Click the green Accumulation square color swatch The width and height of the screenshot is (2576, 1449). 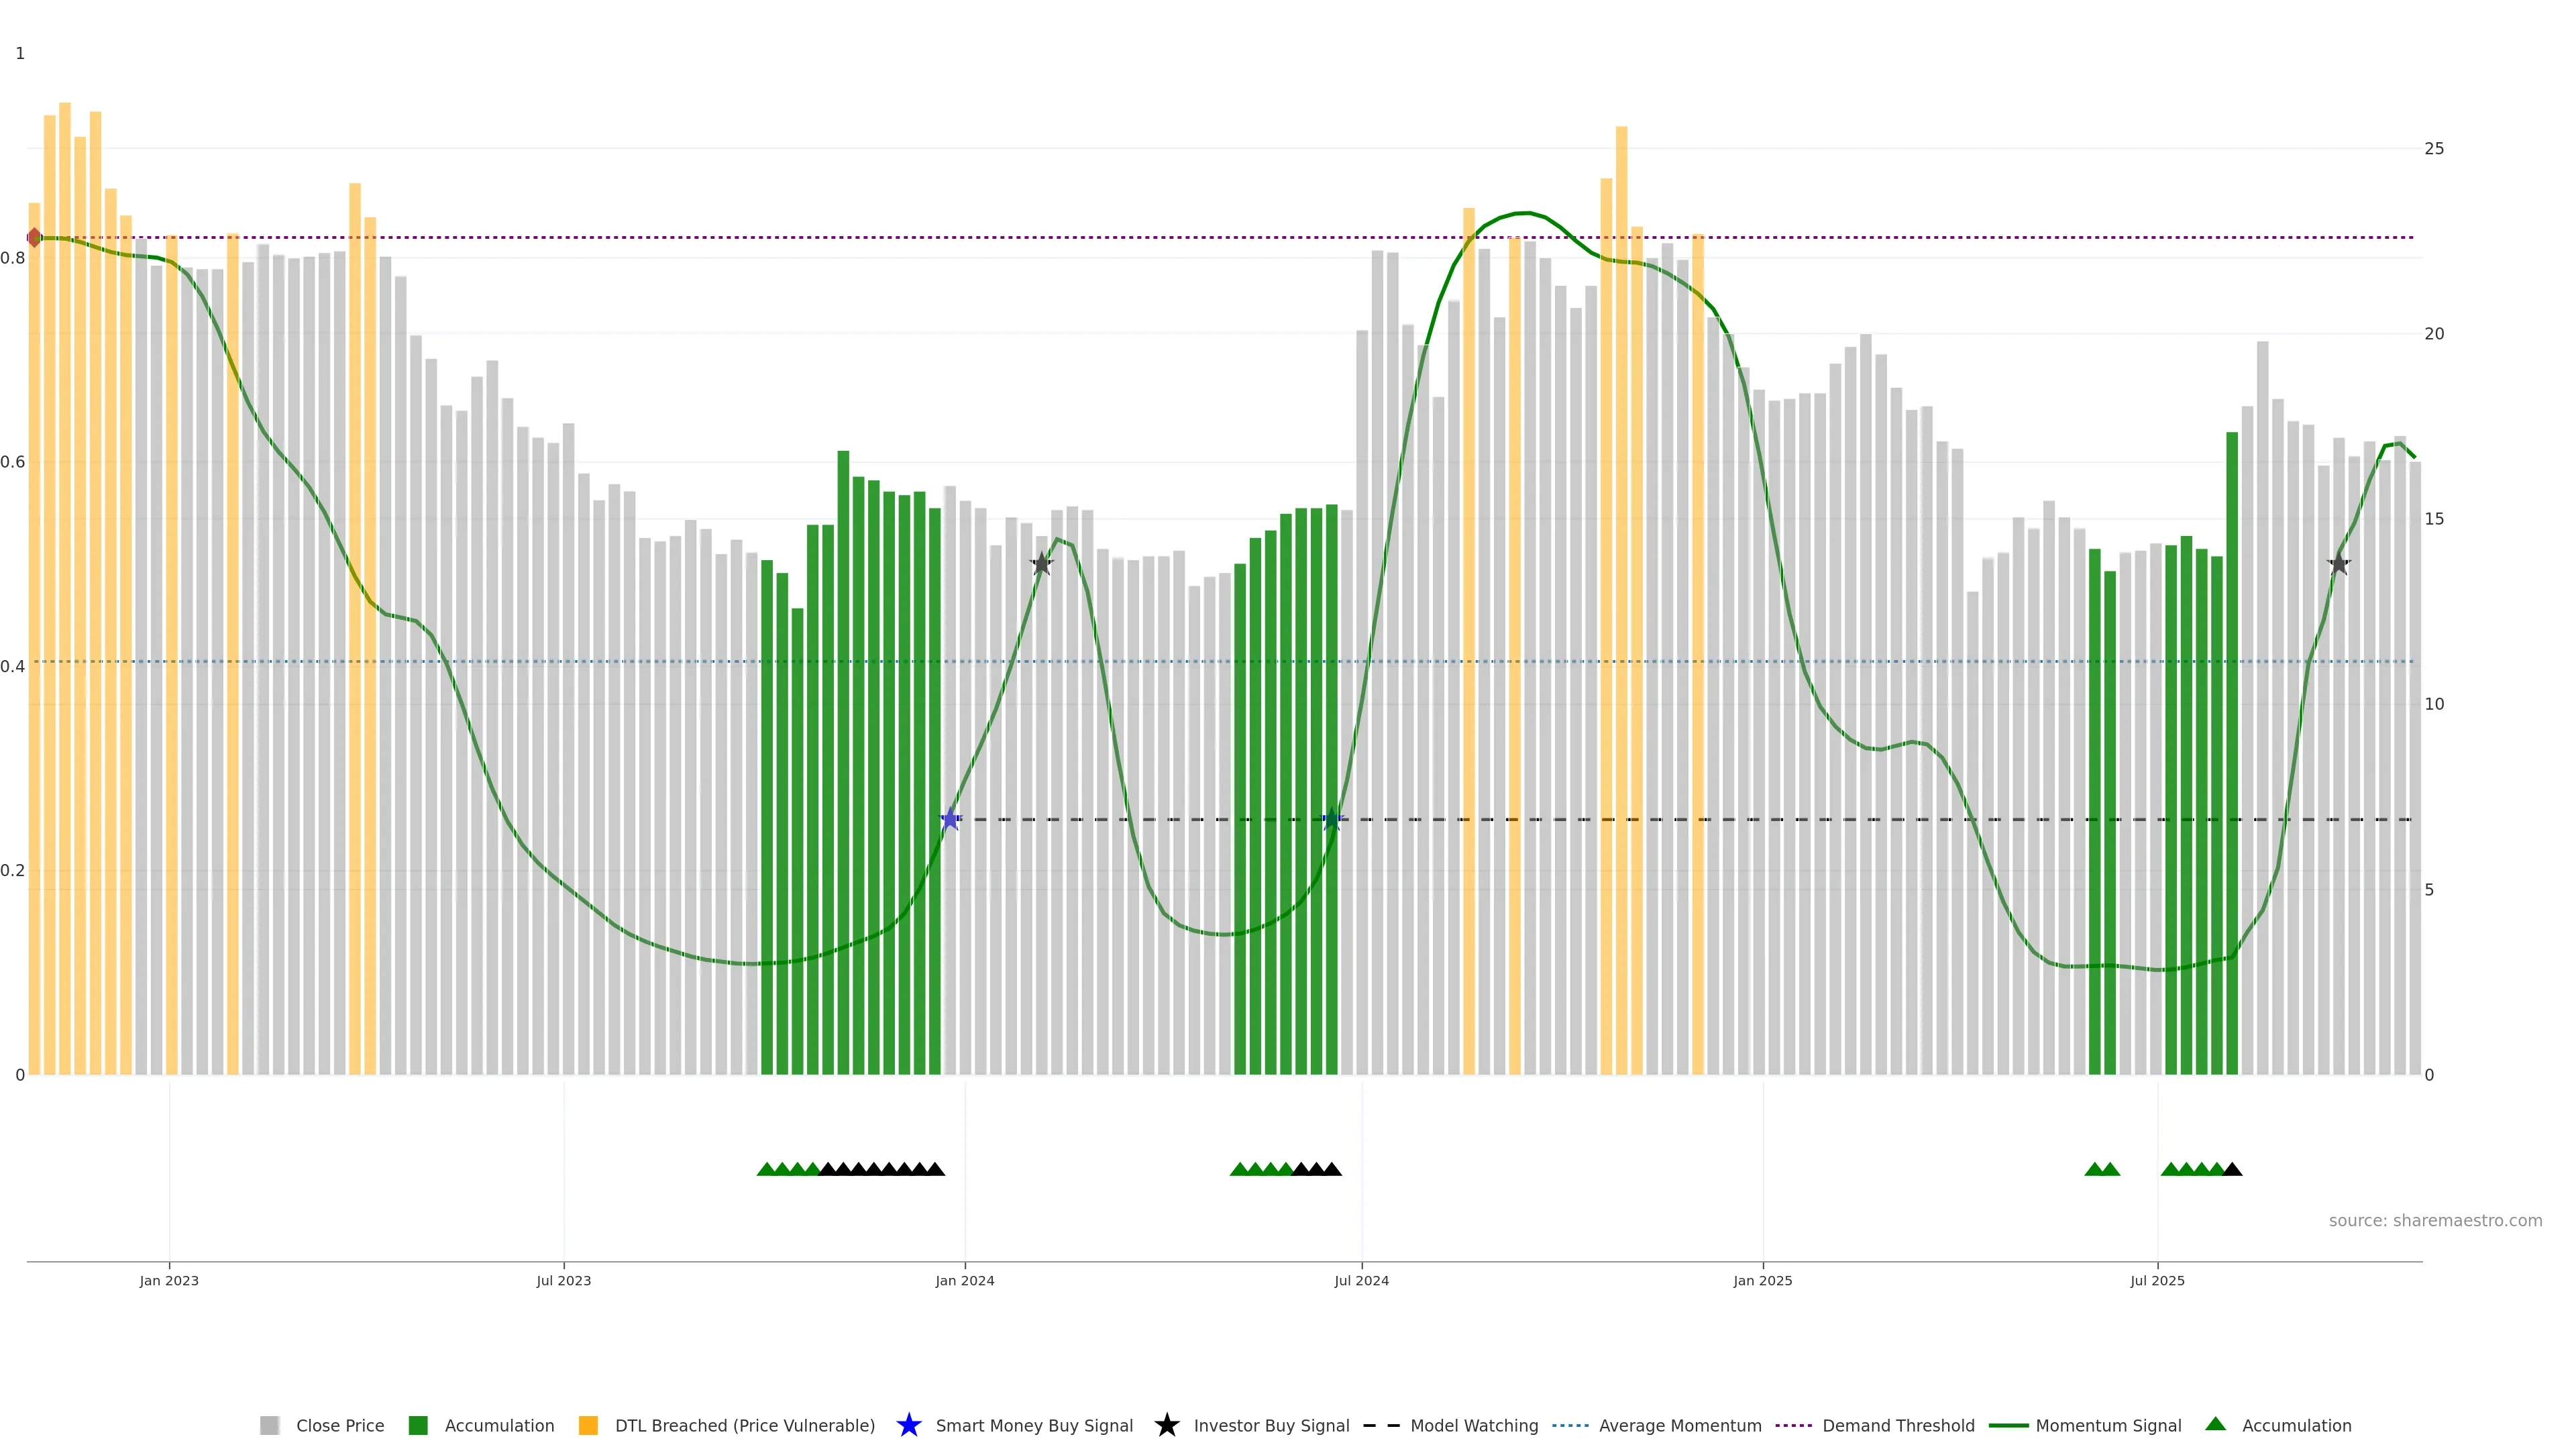click(x=418, y=1425)
